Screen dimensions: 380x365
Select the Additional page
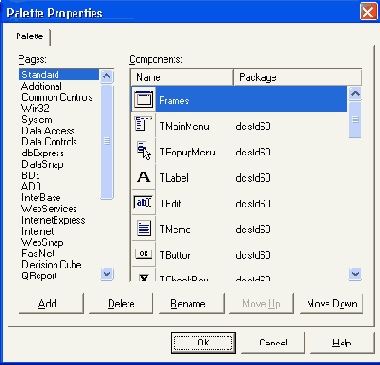pyautogui.click(x=41, y=86)
